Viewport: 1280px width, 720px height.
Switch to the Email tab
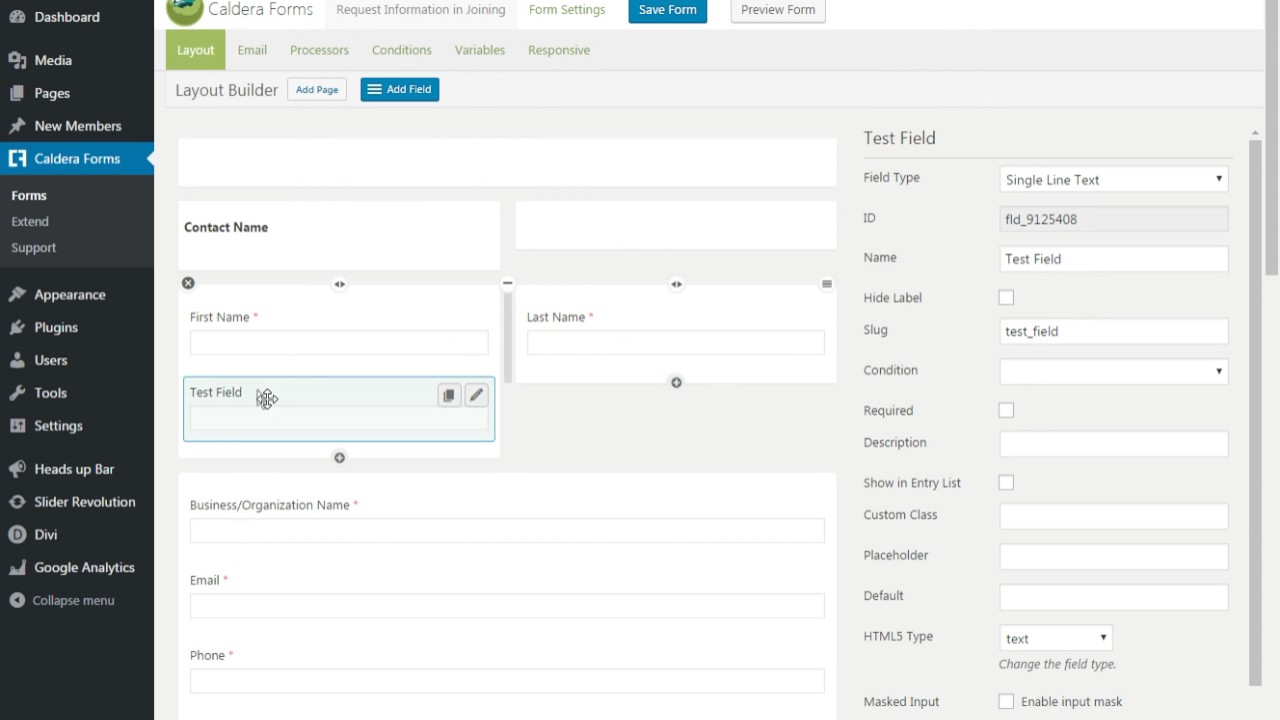tap(252, 50)
